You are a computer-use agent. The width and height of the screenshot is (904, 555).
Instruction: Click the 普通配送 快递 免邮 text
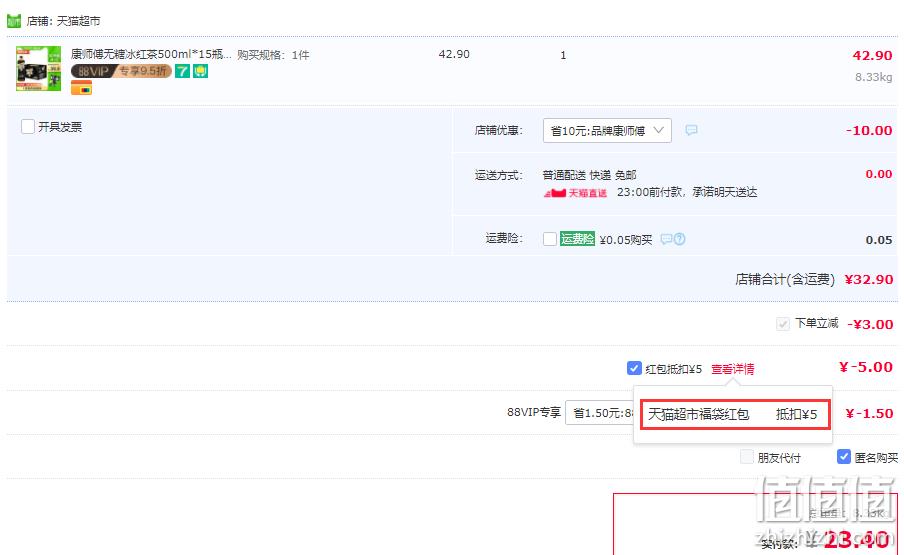589,175
